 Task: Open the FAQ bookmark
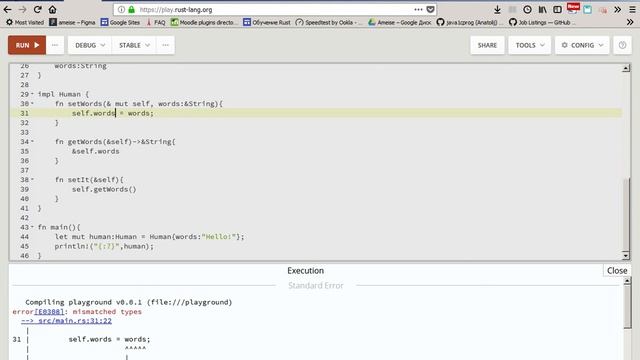point(156,22)
